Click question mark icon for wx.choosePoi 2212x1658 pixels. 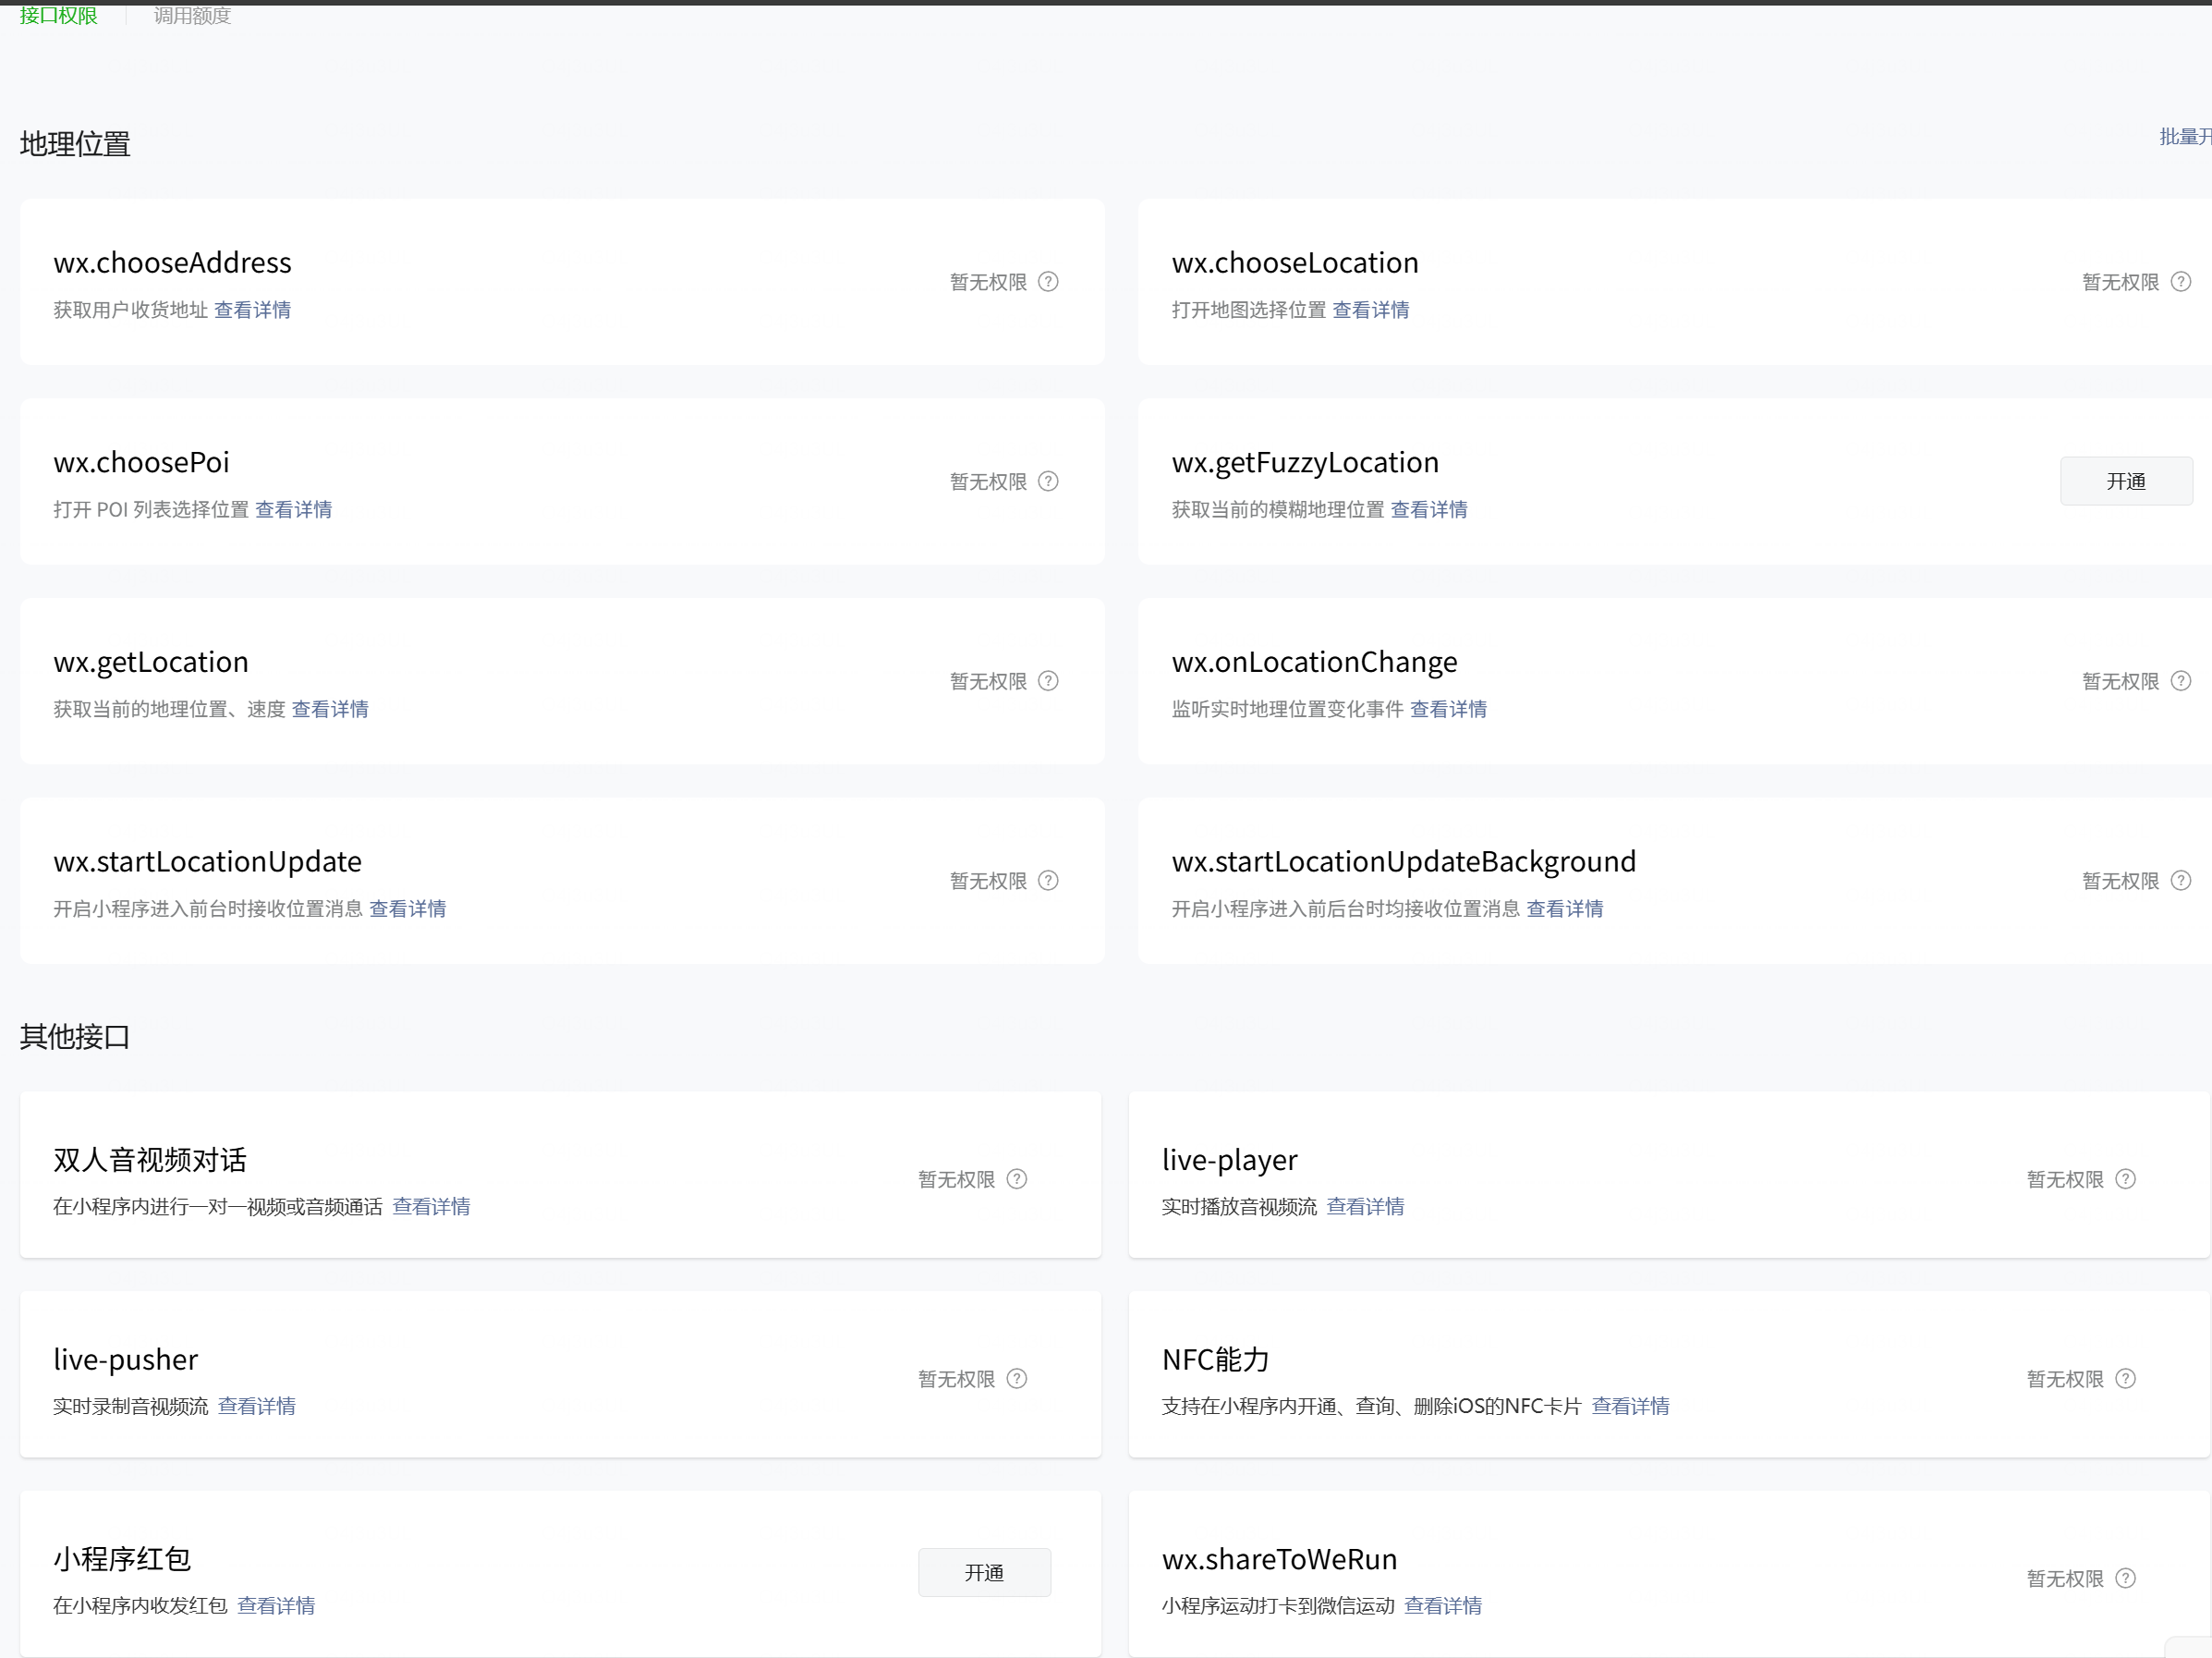click(1048, 481)
